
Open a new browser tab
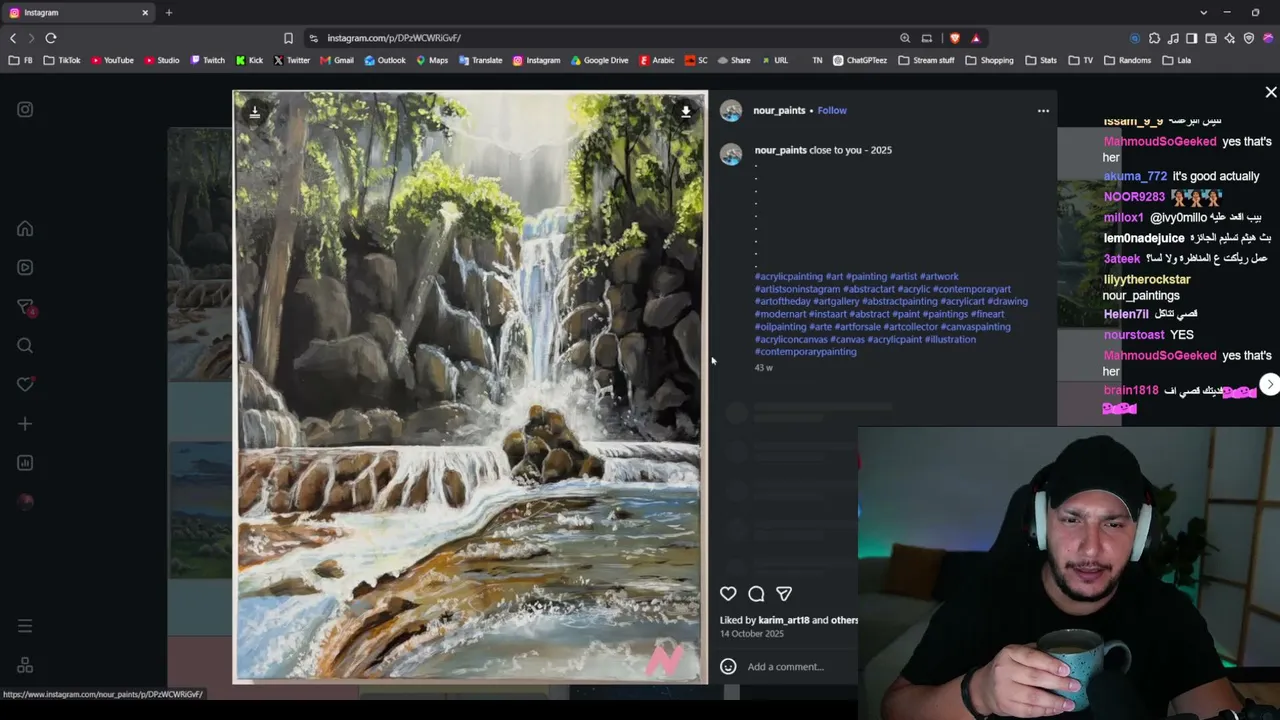click(x=169, y=13)
